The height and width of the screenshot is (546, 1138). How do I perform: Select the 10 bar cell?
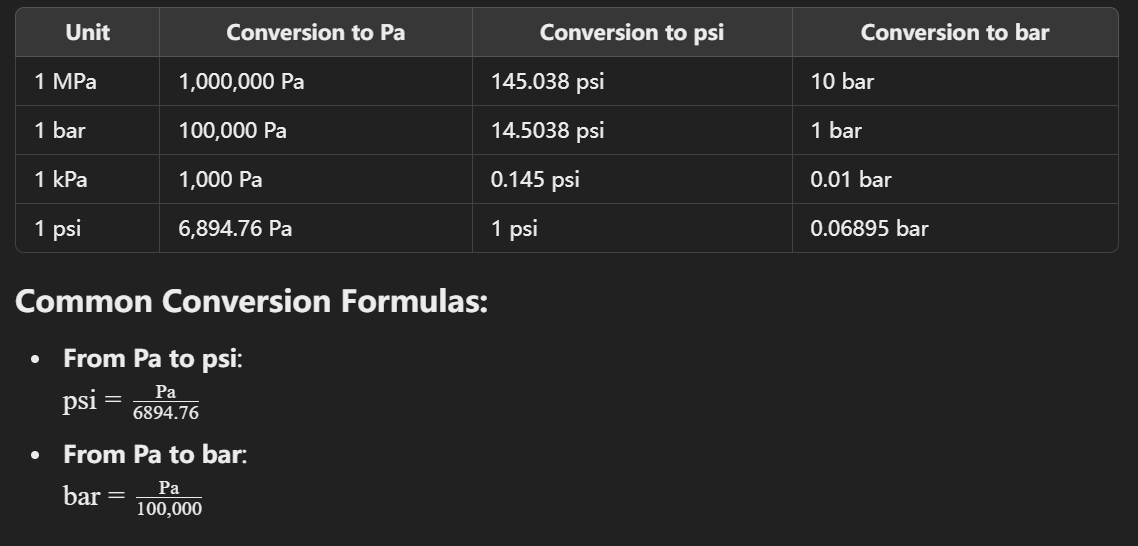[842, 81]
